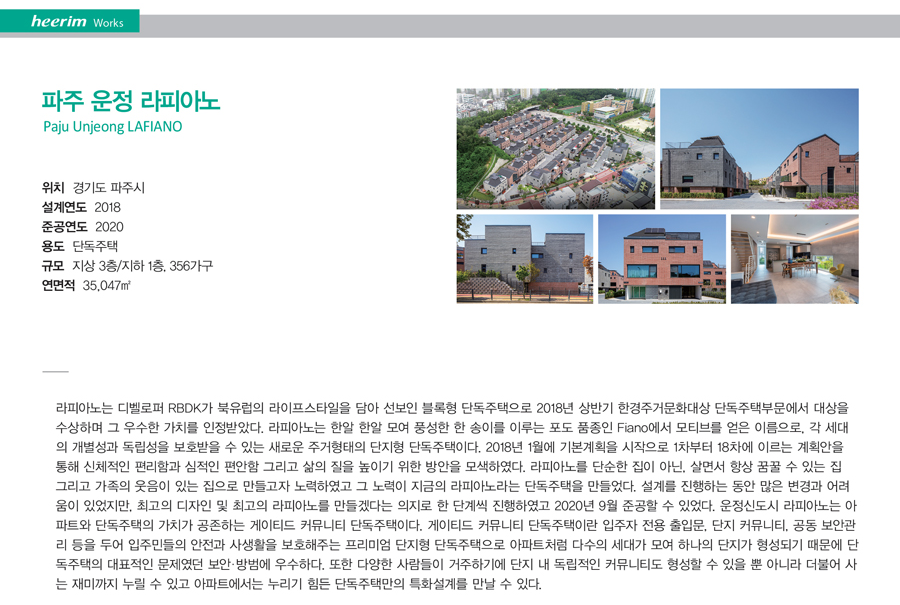The width and height of the screenshot is (900, 605).
Task: Open the interior living room photo
Action: [x=794, y=258]
